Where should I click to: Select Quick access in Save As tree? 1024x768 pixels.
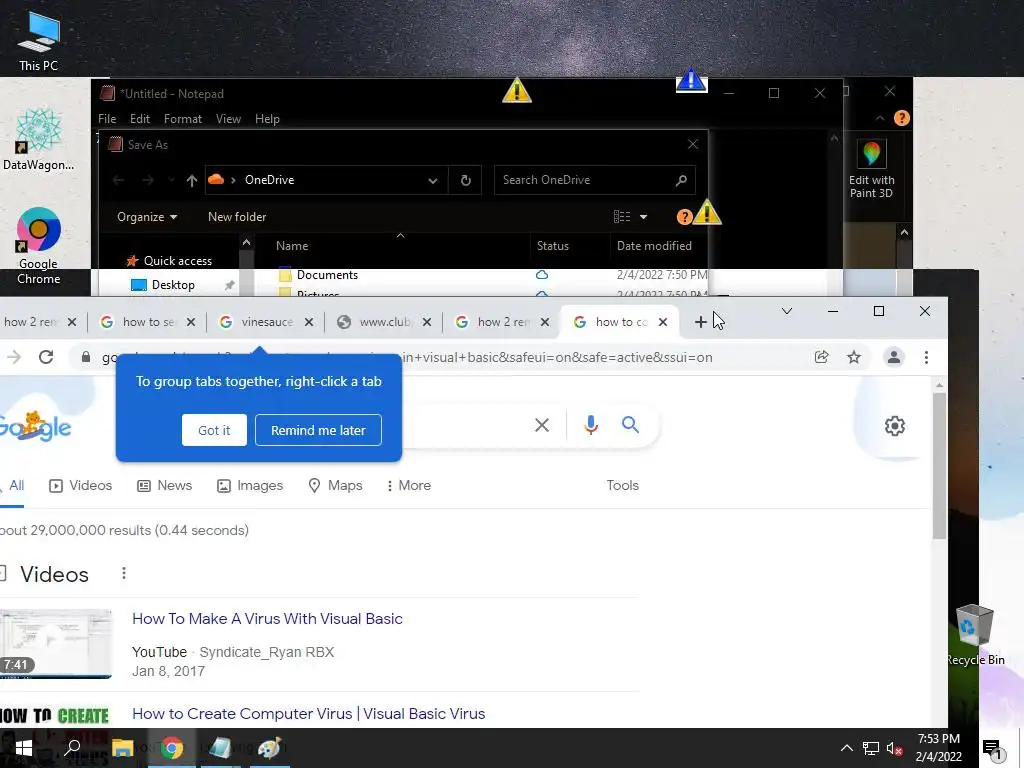(169, 261)
